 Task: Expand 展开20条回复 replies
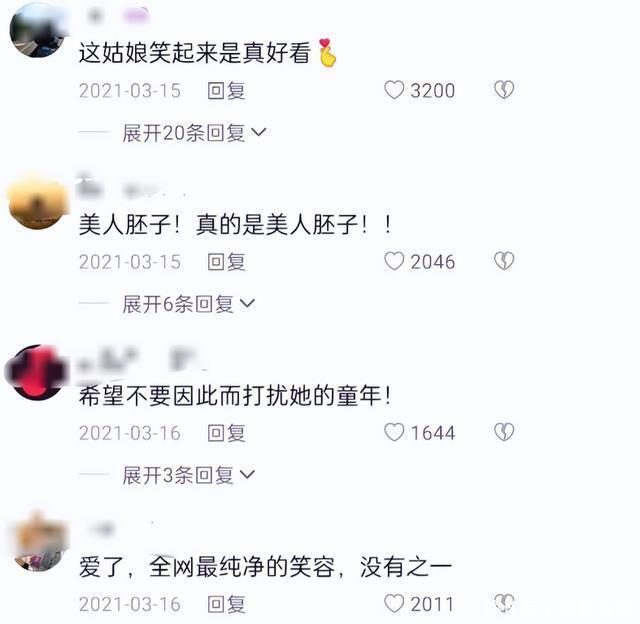(194, 133)
